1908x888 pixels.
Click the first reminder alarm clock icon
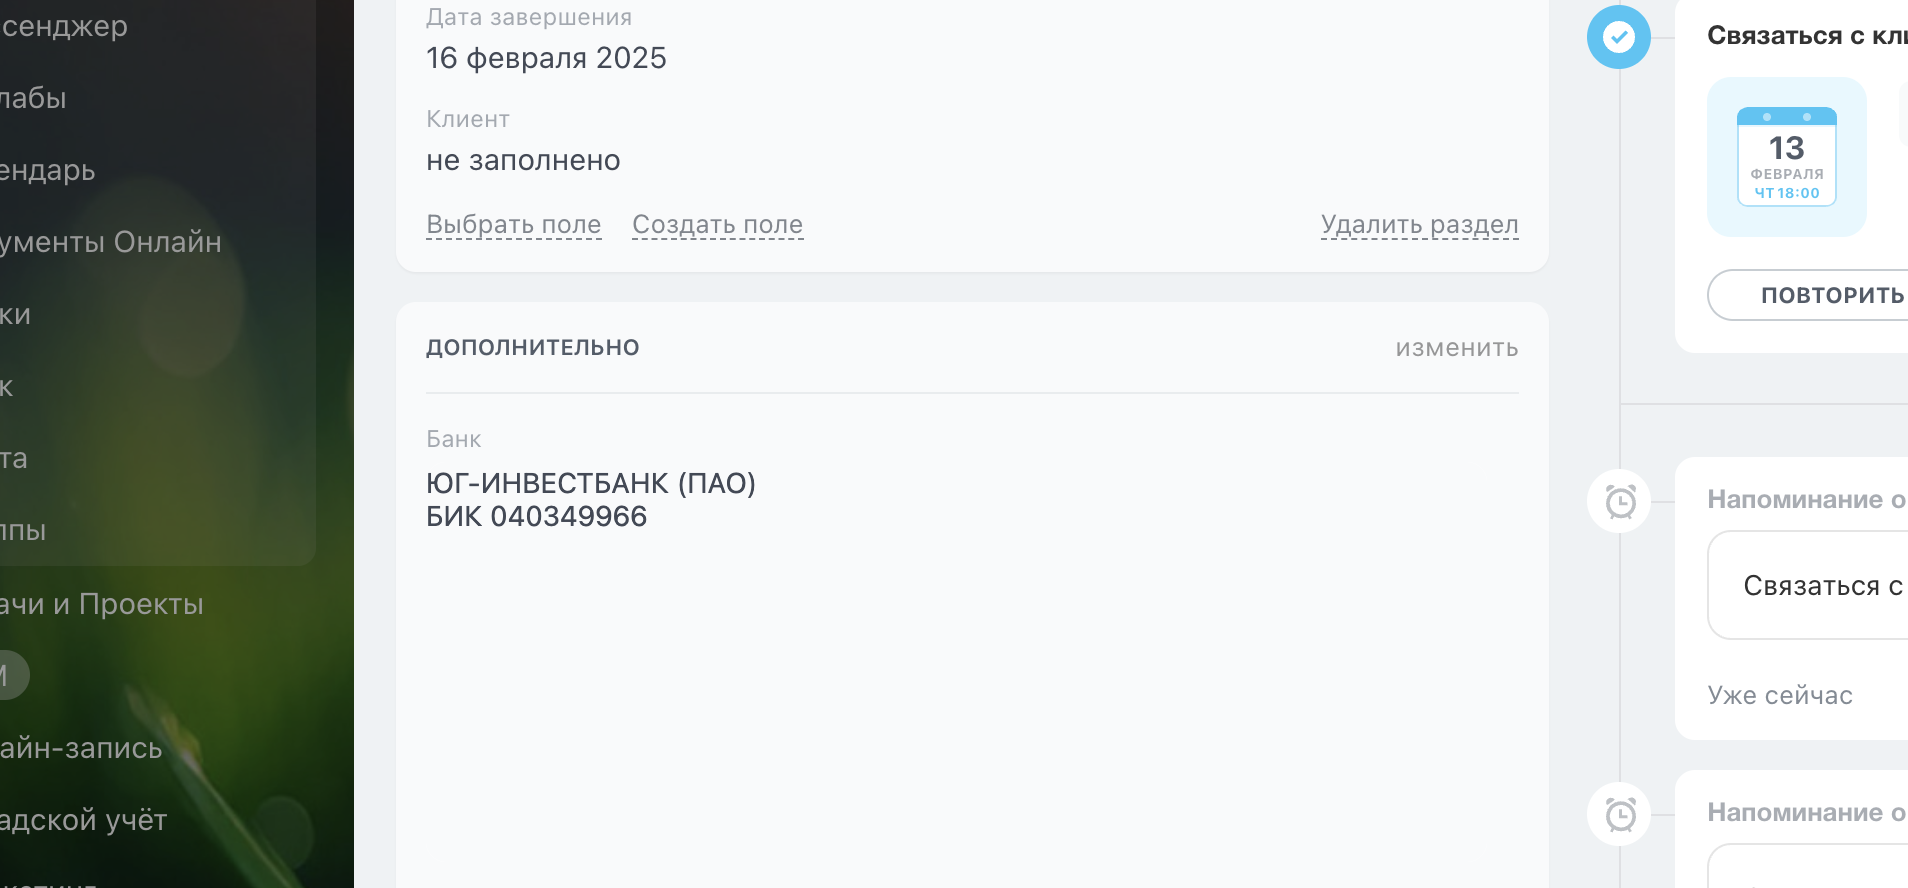point(1619,501)
